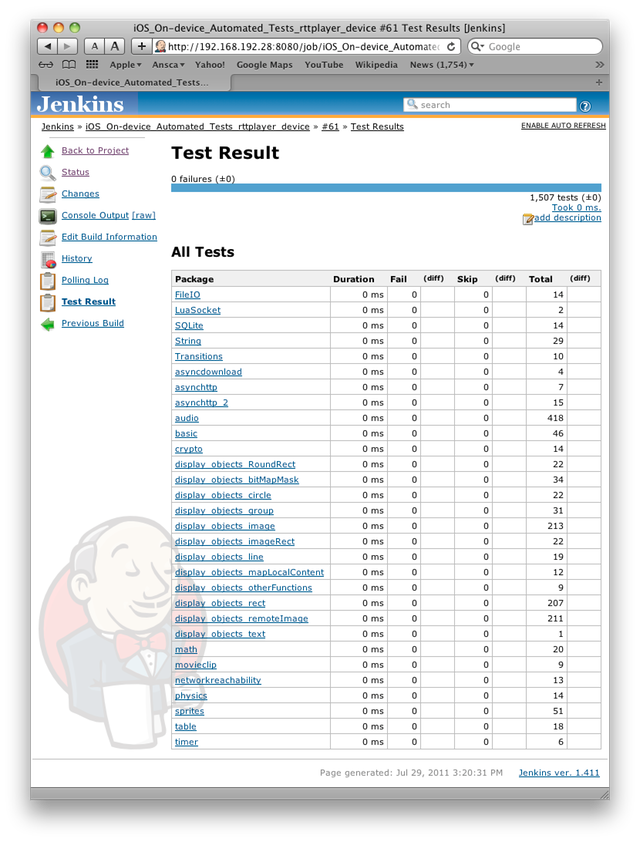
Task: Click the add description edit icon
Action: (528, 219)
